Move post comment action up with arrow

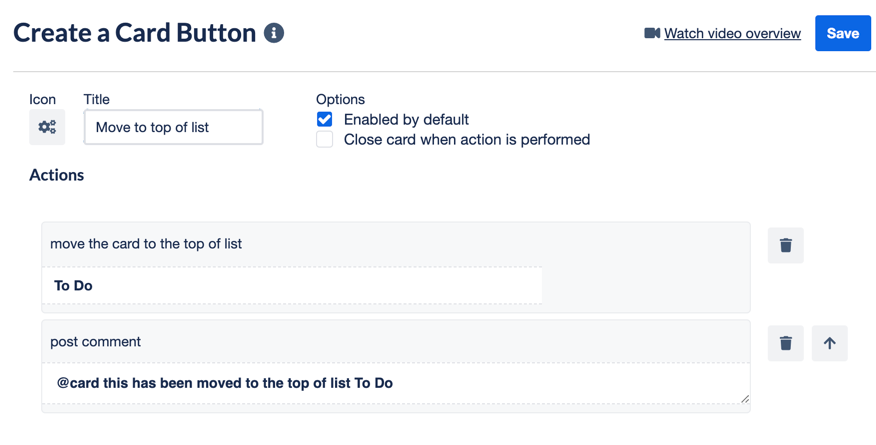coord(830,343)
